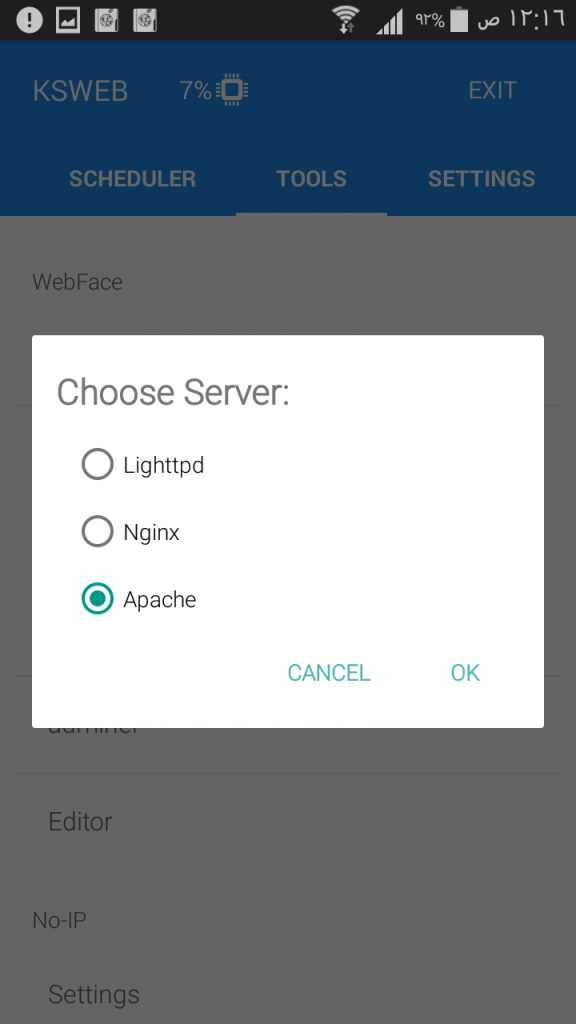The image size is (576, 1024).
Task: Switch to the Scheduler tab
Action: (133, 178)
